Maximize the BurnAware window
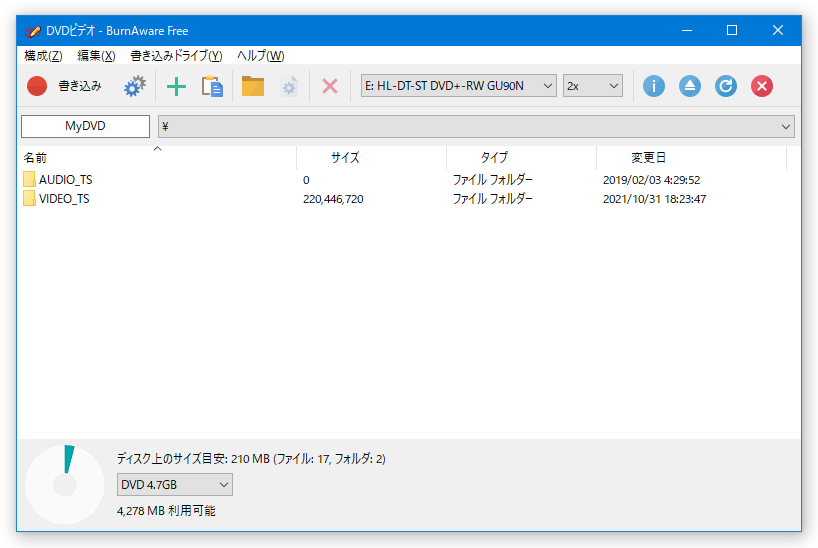 732,31
